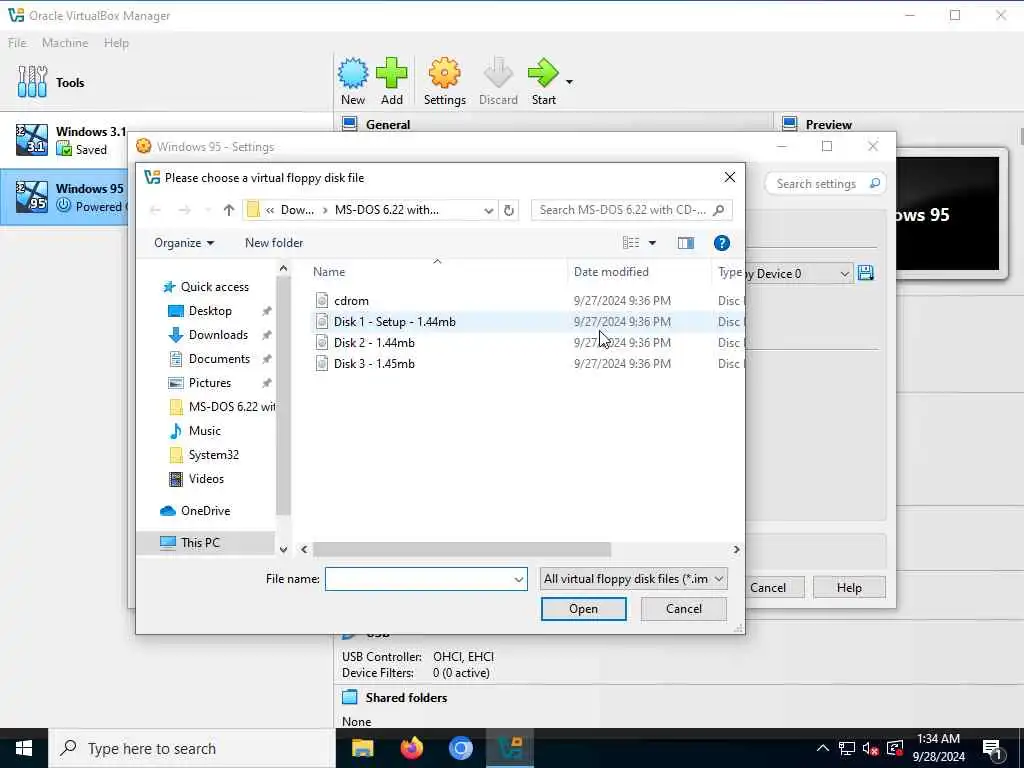
Task: Click the Start green arrow icon
Action: tap(543, 73)
